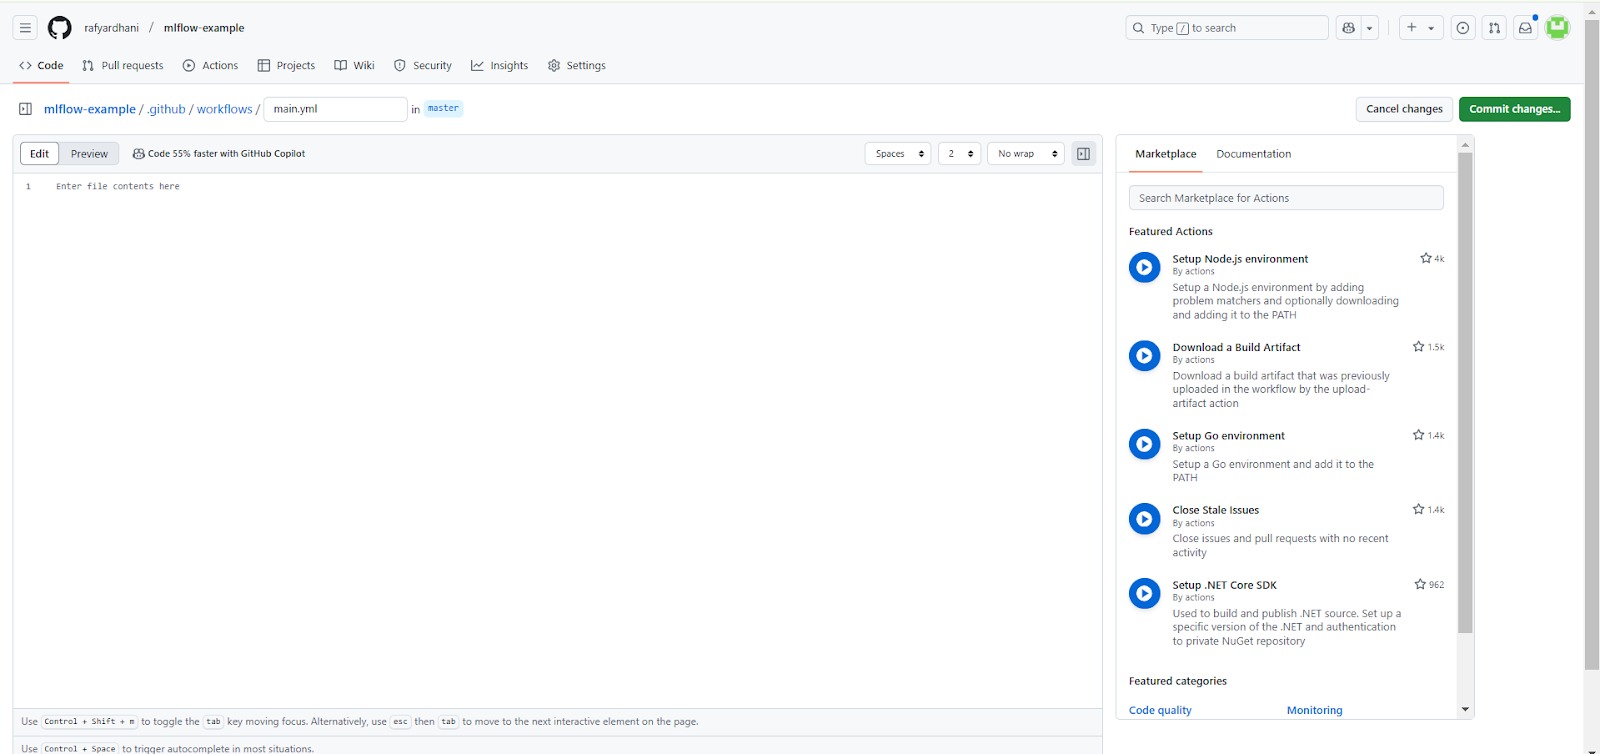
Task: Open the indent size dropdown
Action: coord(959,154)
